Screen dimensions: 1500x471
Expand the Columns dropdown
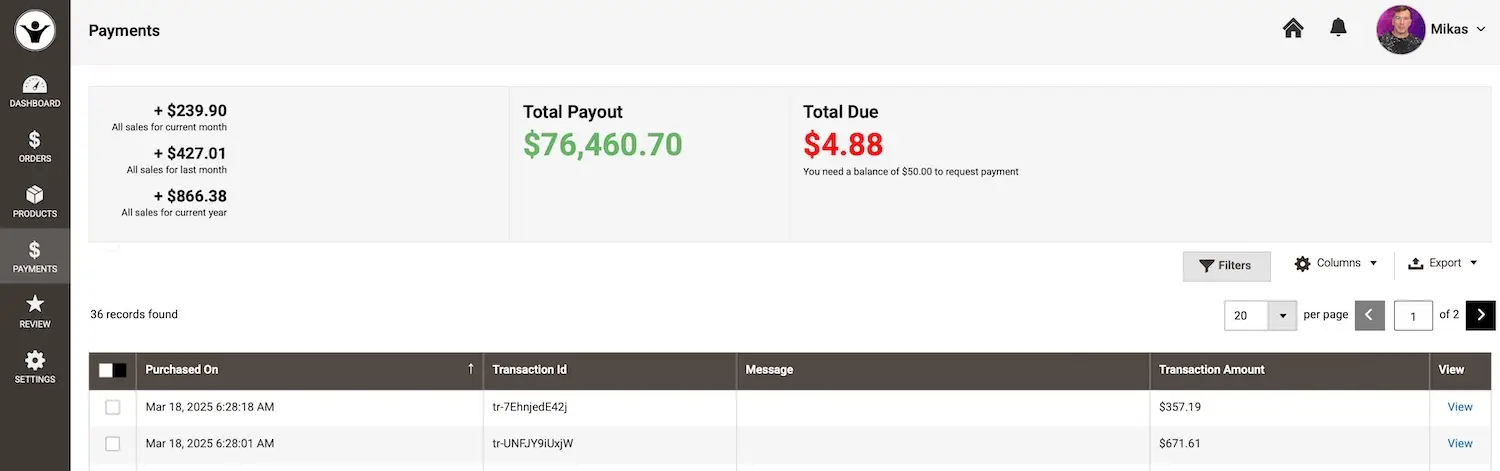tap(1336, 264)
